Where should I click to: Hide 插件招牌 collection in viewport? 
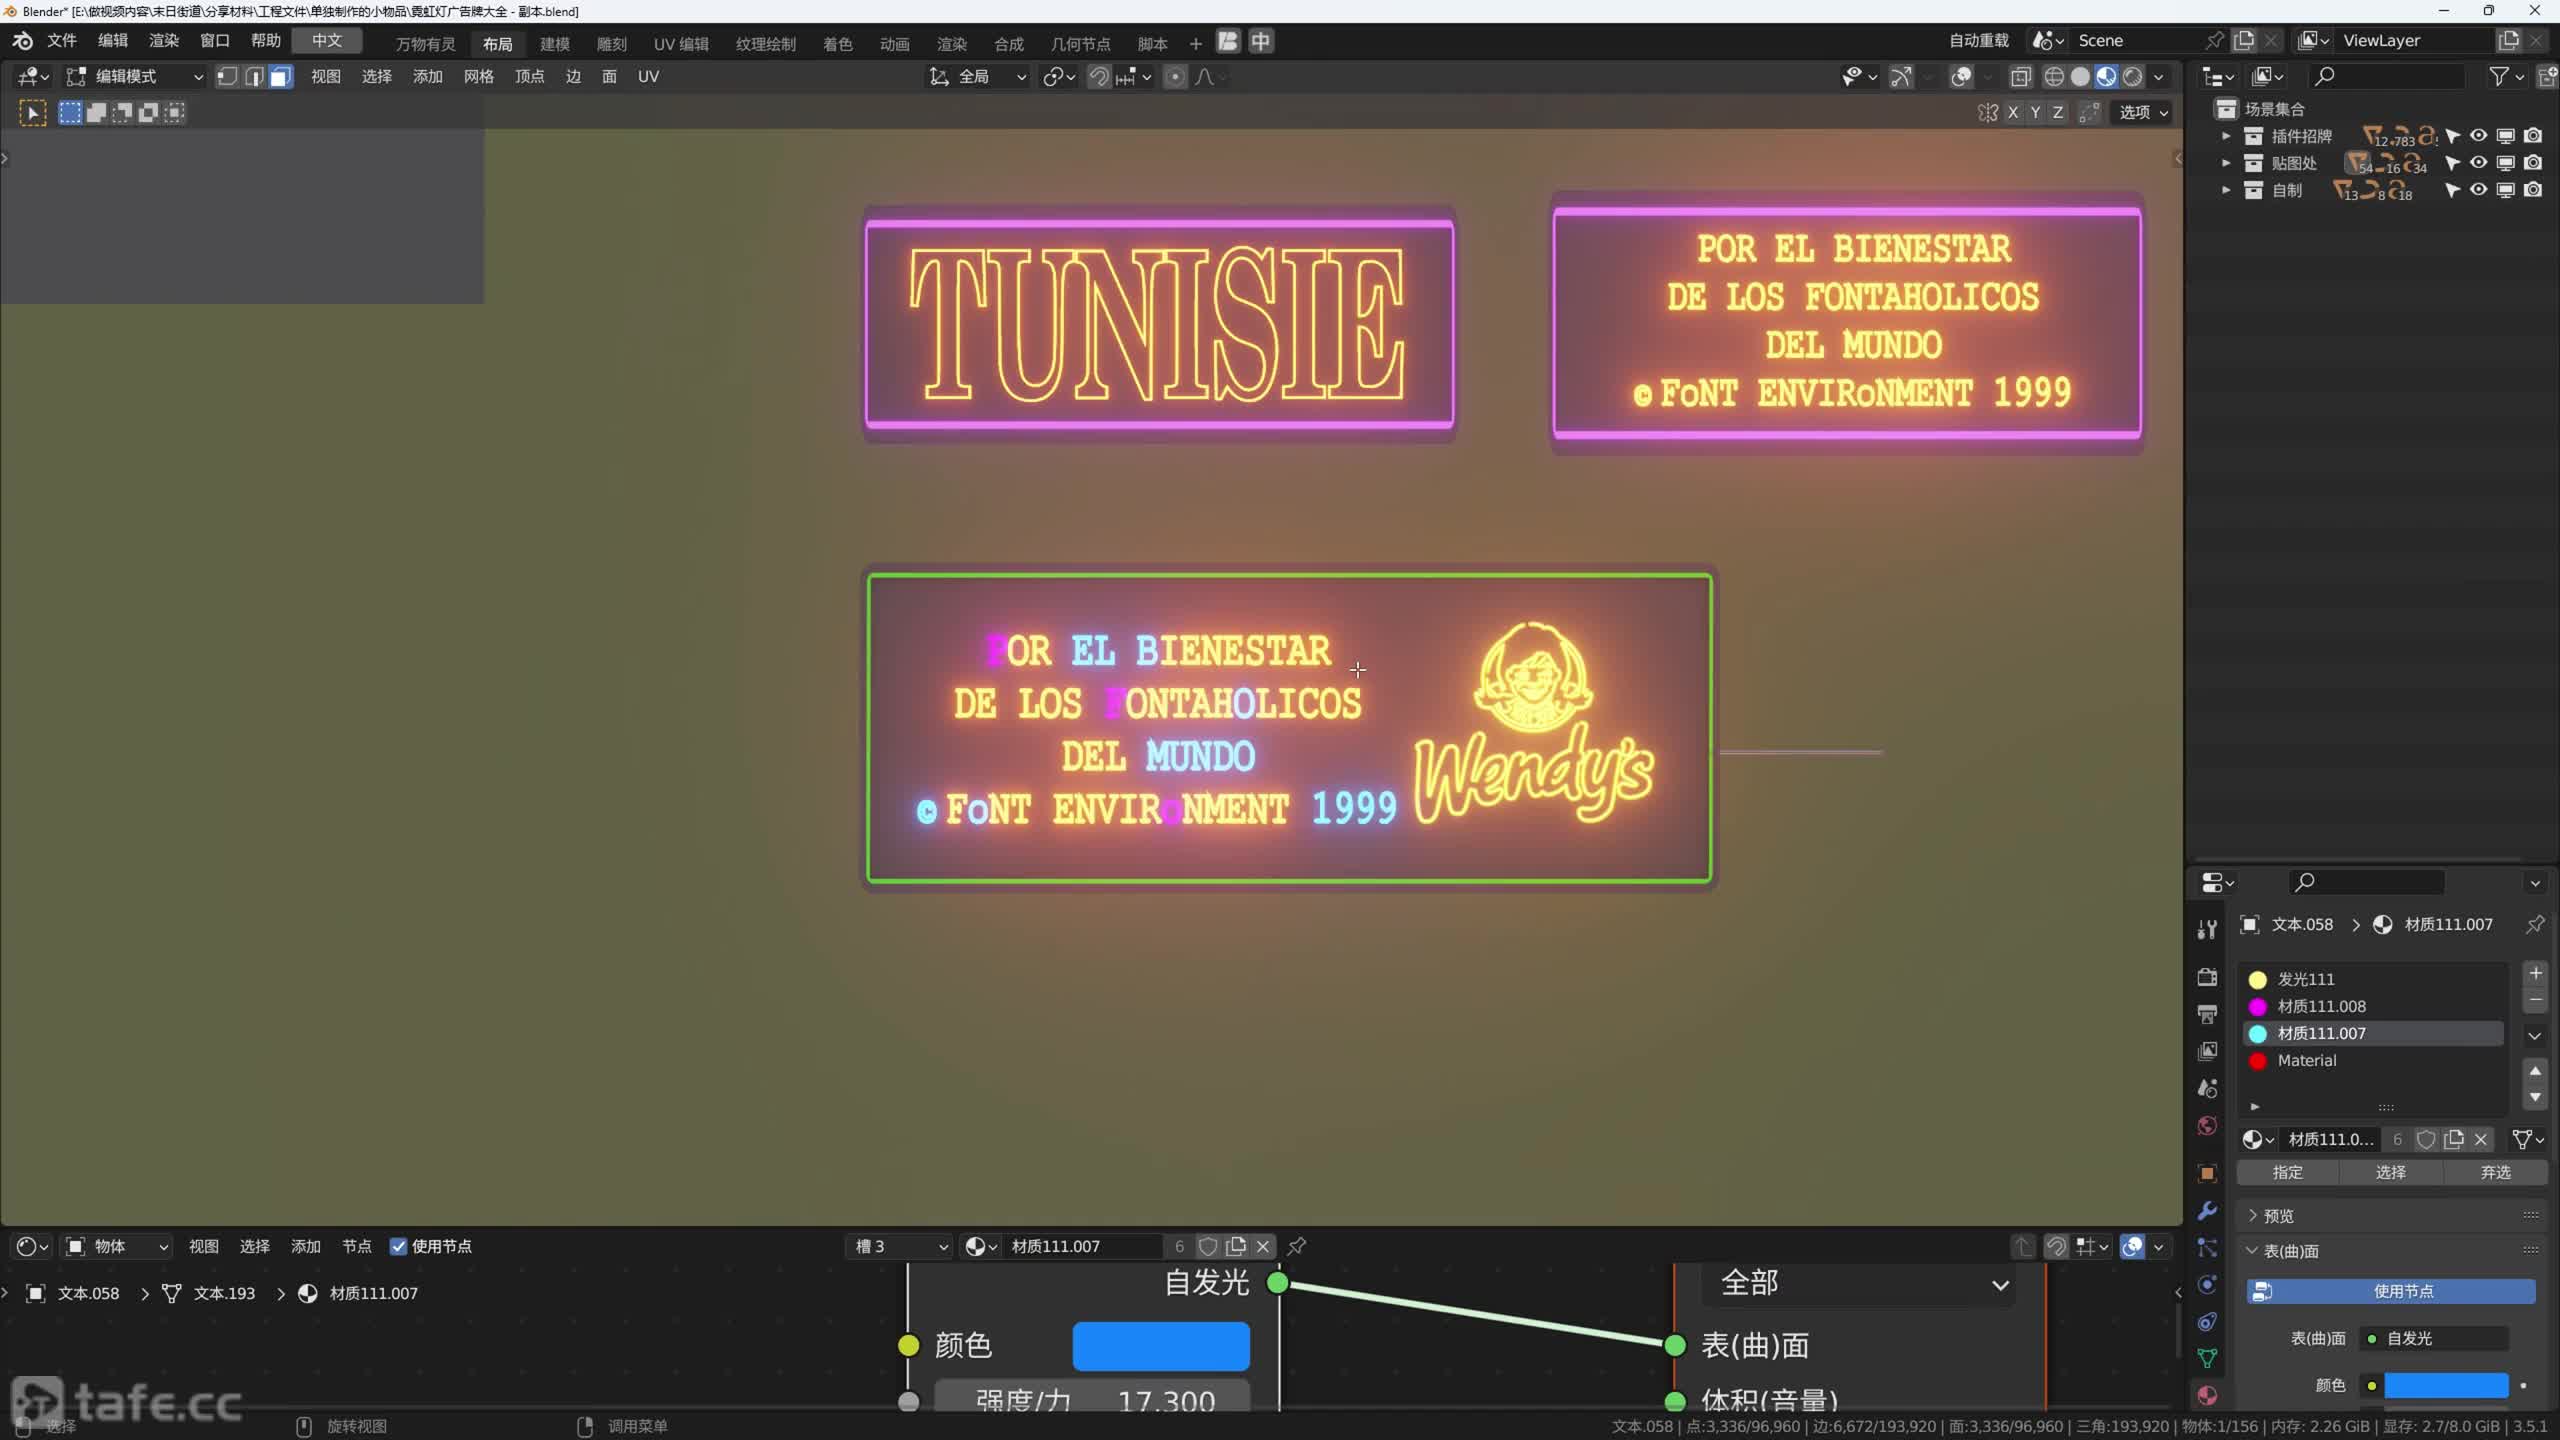coord(2479,136)
